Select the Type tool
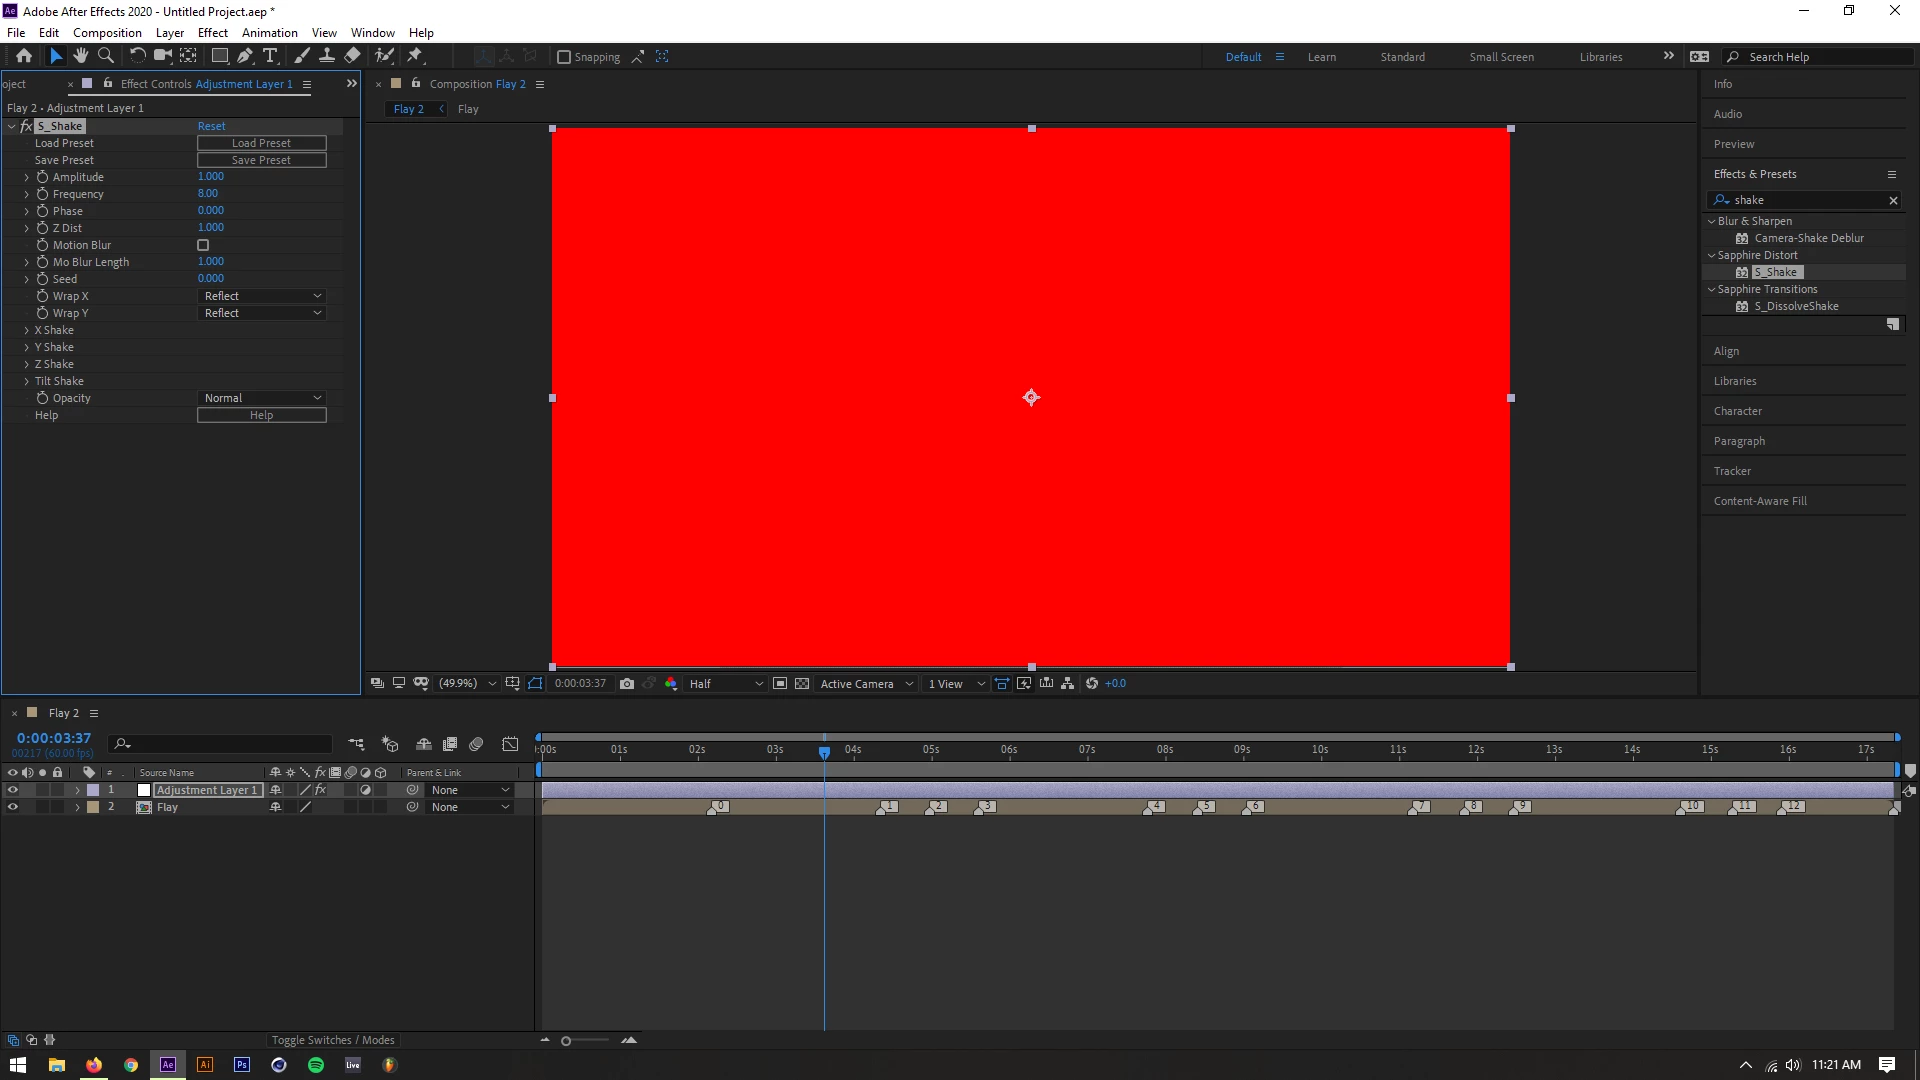The image size is (1920, 1080). (x=270, y=56)
